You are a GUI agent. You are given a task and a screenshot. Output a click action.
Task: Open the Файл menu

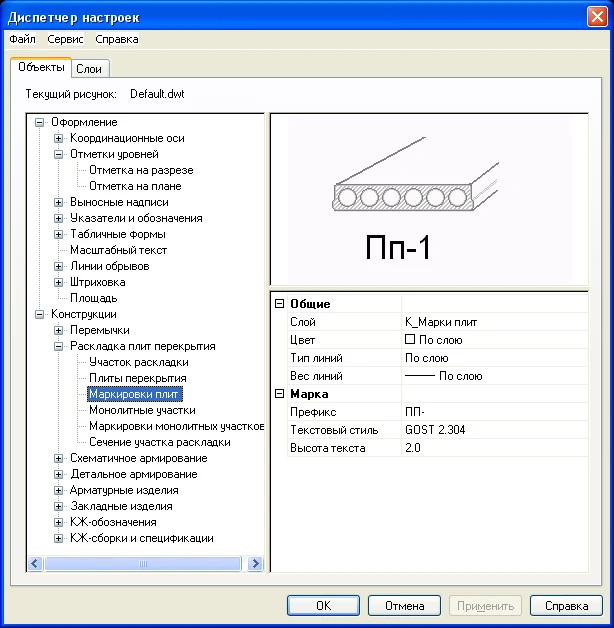pyautogui.click(x=22, y=39)
